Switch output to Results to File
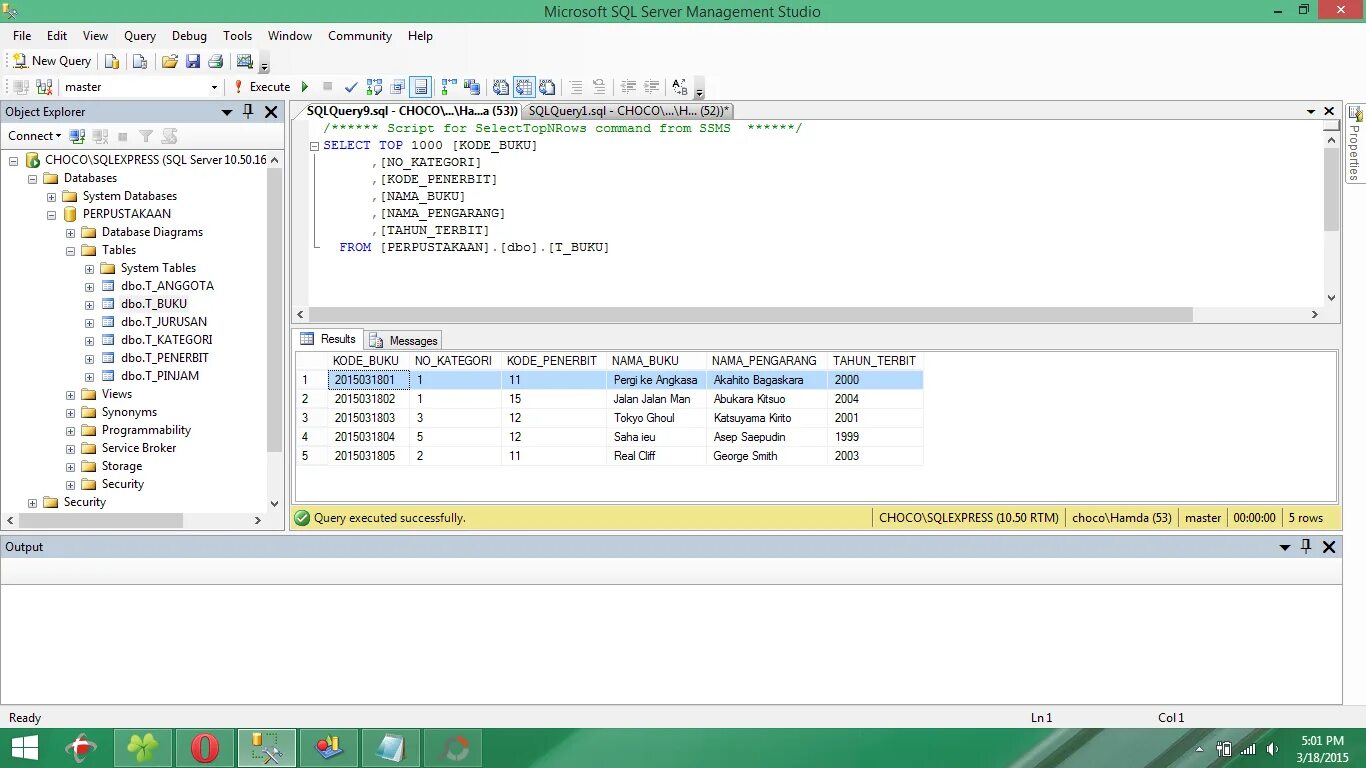The width and height of the screenshot is (1366, 768). pyautogui.click(x=547, y=87)
